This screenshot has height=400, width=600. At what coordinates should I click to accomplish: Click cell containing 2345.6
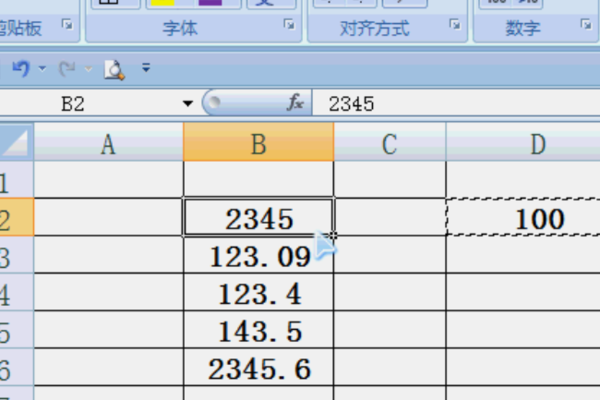259,367
